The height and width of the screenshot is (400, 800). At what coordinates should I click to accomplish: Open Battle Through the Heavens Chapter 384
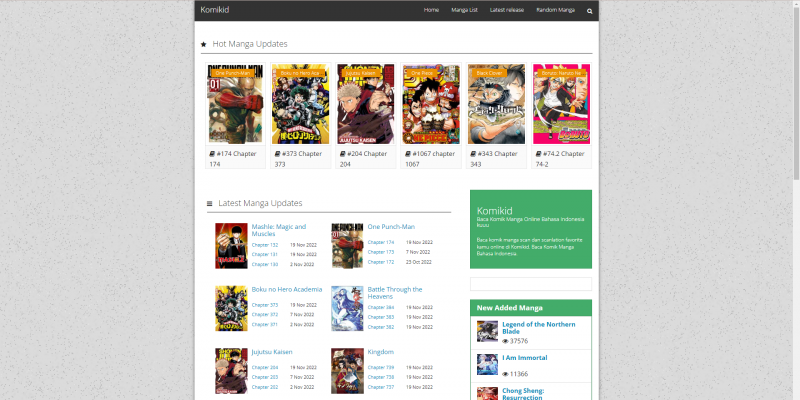click(x=381, y=307)
